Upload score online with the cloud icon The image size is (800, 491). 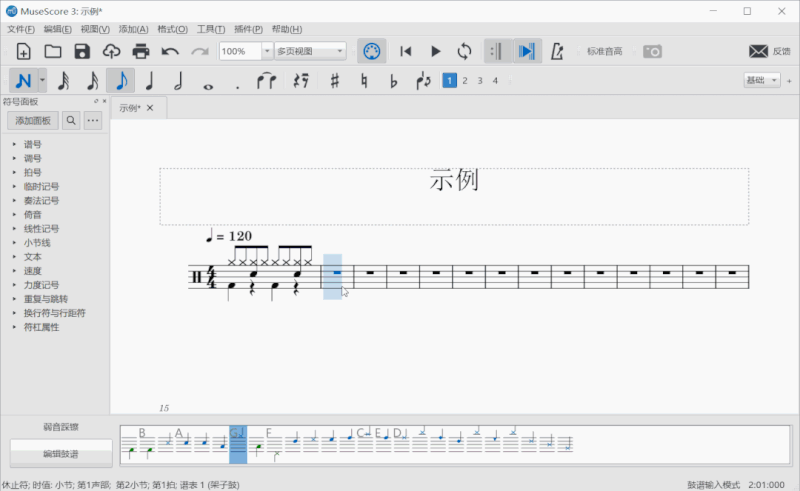click(111, 52)
